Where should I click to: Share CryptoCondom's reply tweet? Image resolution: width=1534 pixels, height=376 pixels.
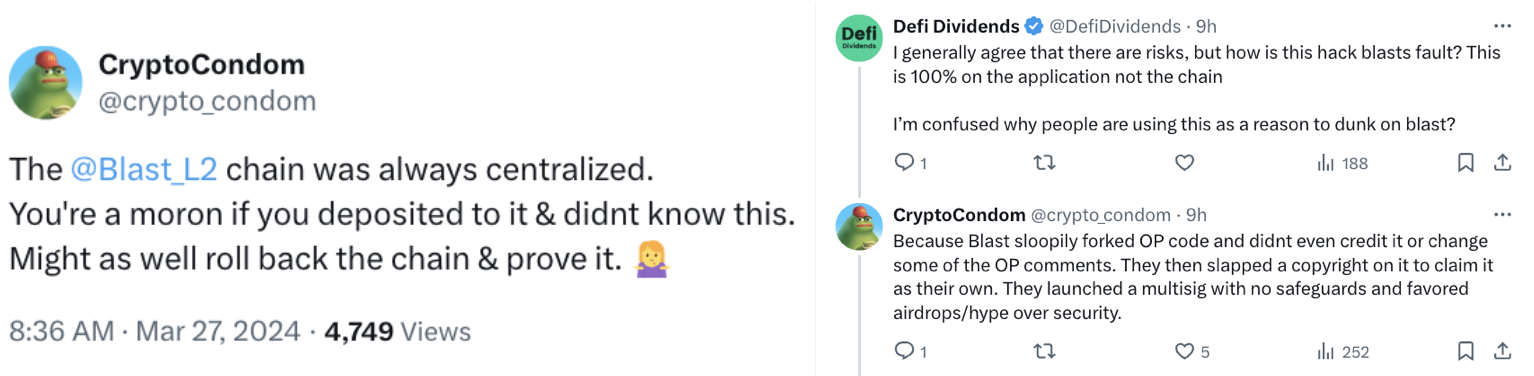[x=1501, y=350]
